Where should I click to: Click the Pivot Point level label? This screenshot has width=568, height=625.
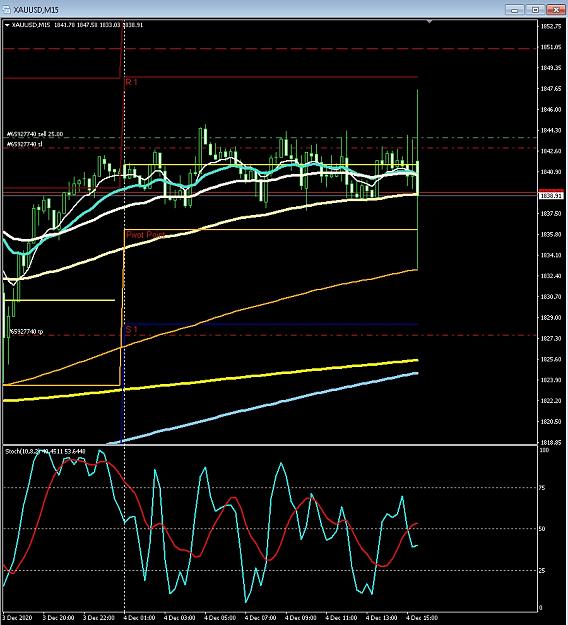[x=145, y=235]
